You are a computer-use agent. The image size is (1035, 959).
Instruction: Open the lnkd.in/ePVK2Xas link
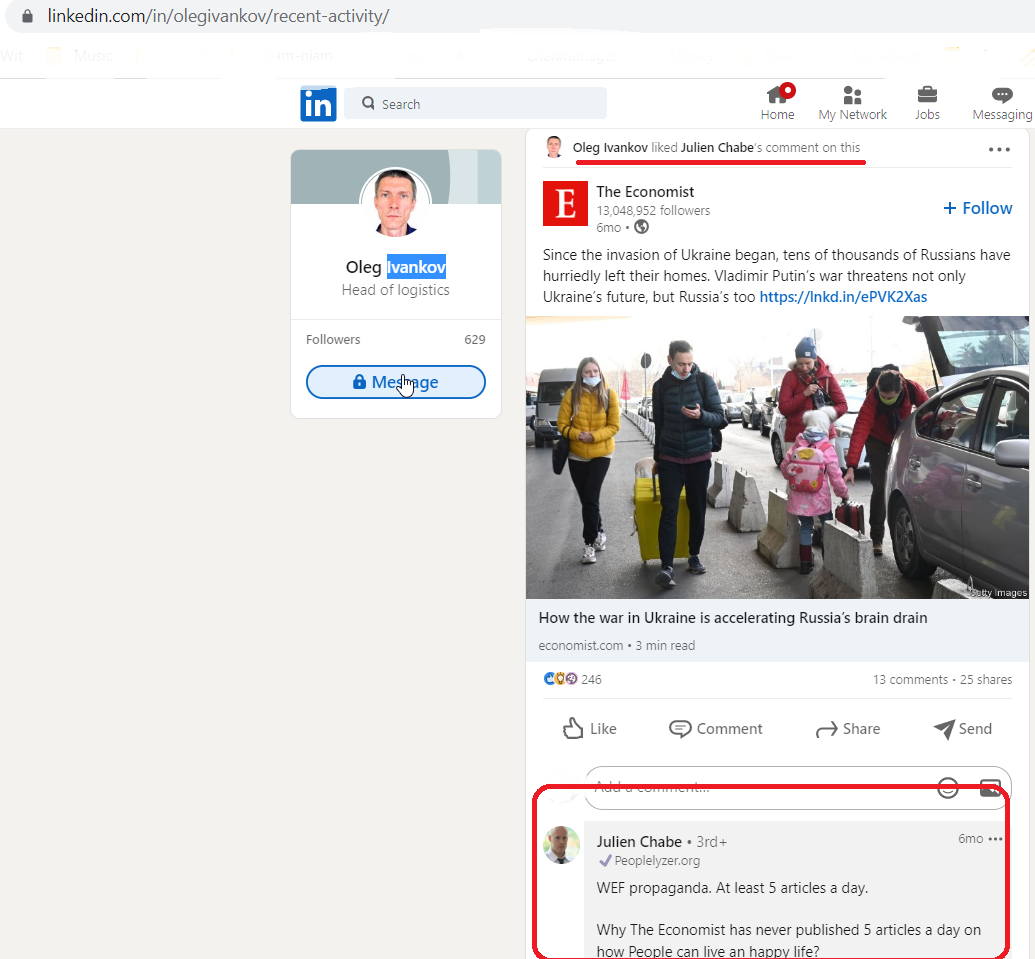[x=843, y=297]
